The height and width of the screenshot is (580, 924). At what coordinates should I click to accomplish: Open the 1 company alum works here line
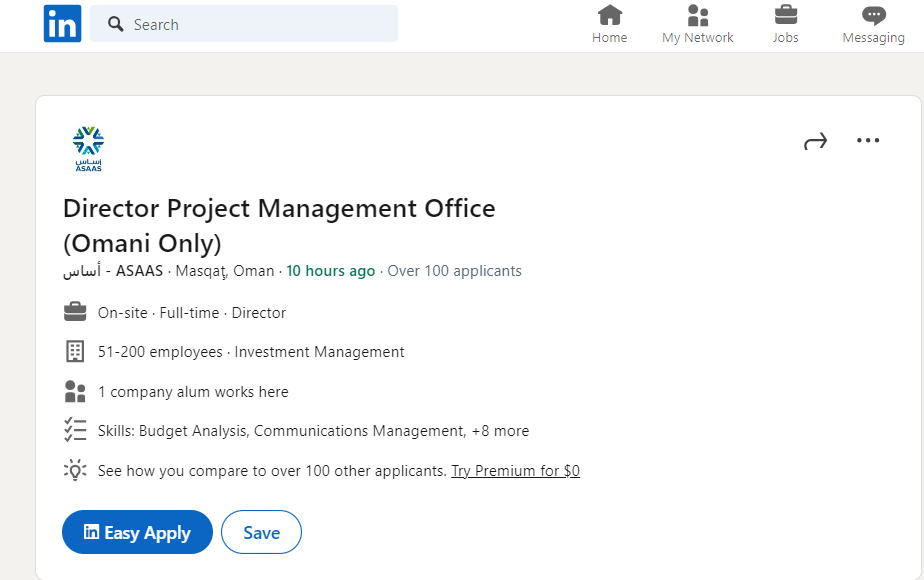tap(193, 392)
